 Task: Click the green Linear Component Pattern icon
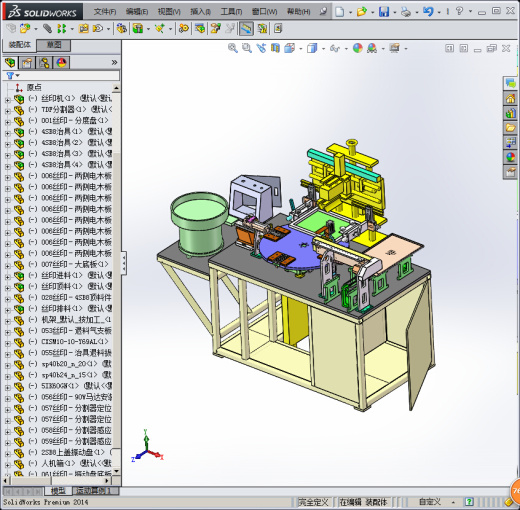coord(61,29)
